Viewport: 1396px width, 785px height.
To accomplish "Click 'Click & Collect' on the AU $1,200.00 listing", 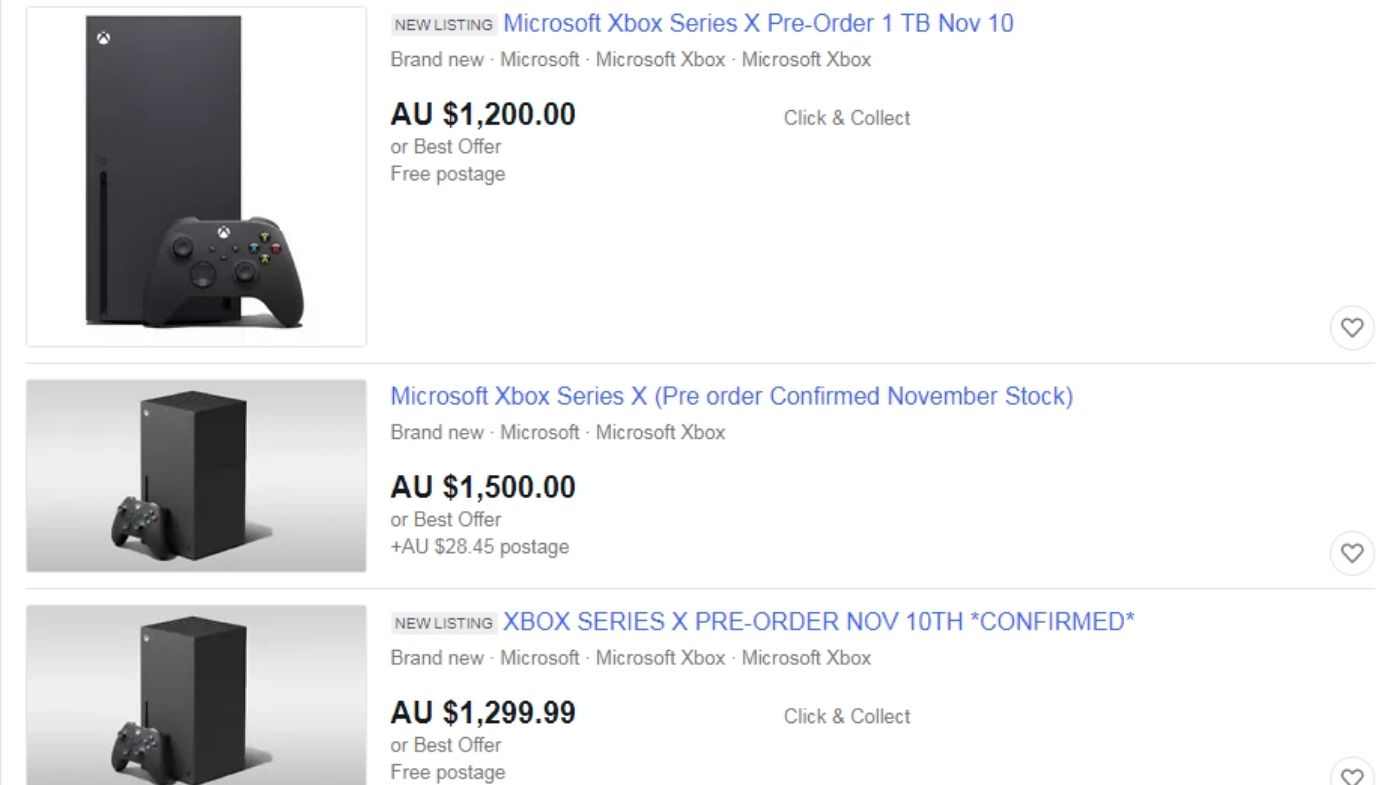I will point(847,118).
